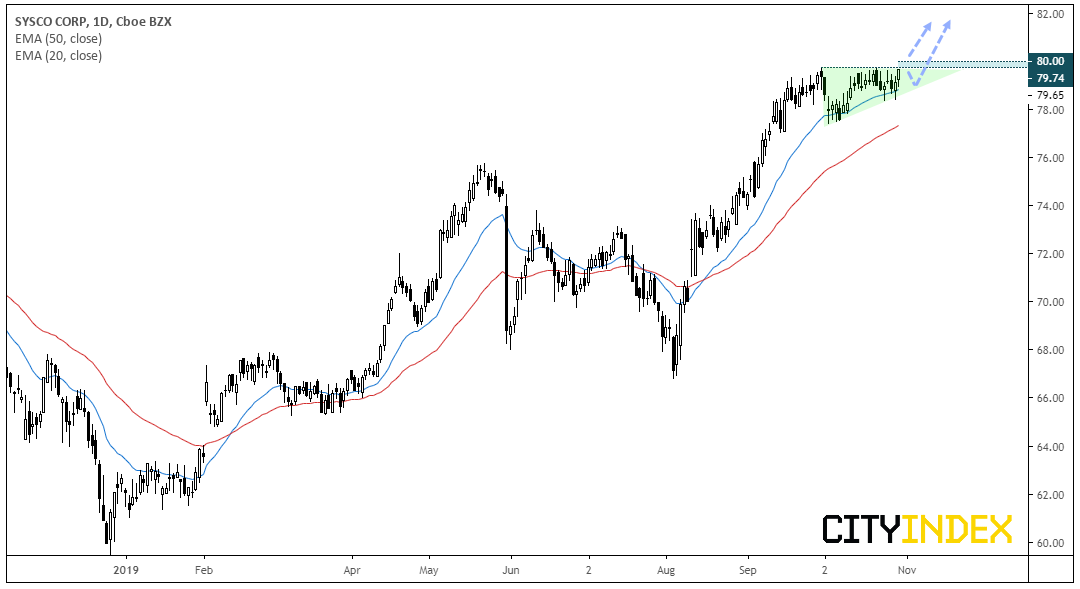Click the 82.00 price axis label
The image size is (1080, 589).
click(1050, 14)
